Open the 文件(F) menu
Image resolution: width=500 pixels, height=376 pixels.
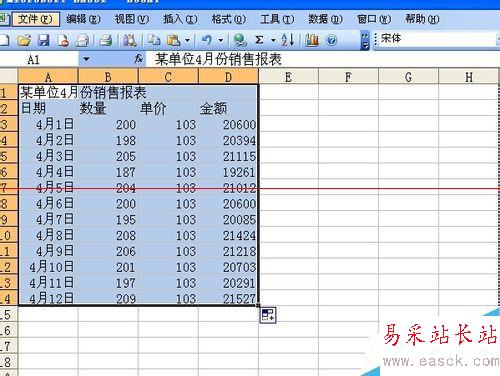coord(36,19)
